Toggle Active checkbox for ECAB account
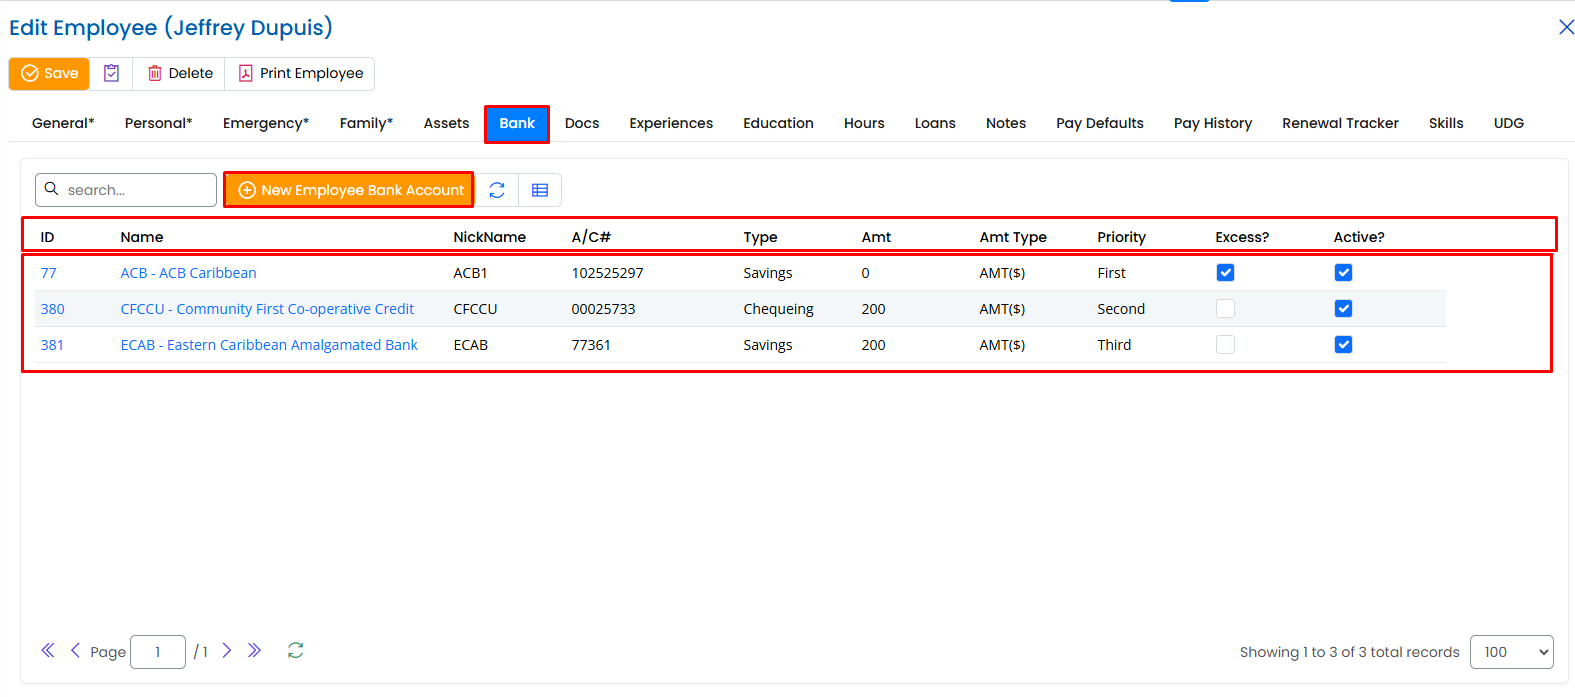The width and height of the screenshot is (1575, 697). [1343, 345]
